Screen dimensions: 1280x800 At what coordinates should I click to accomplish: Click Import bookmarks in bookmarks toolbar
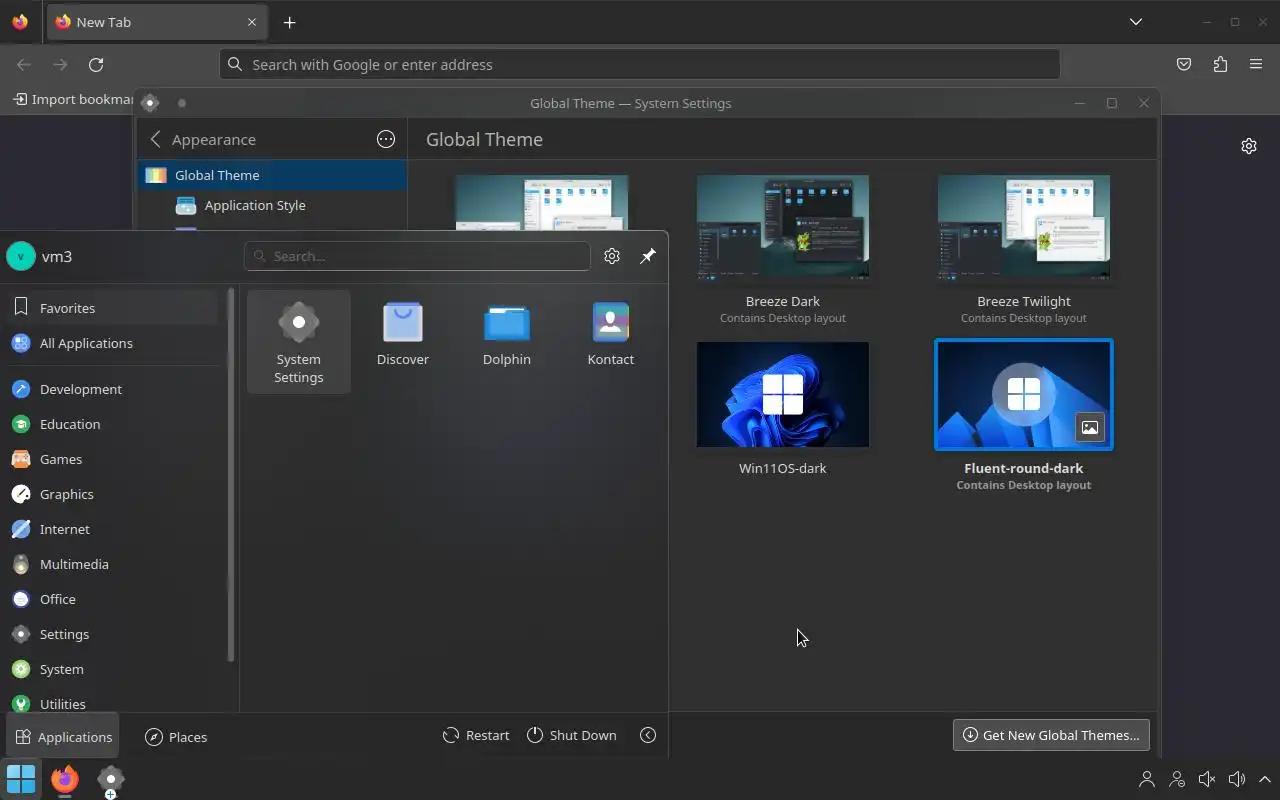(x=73, y=99)
